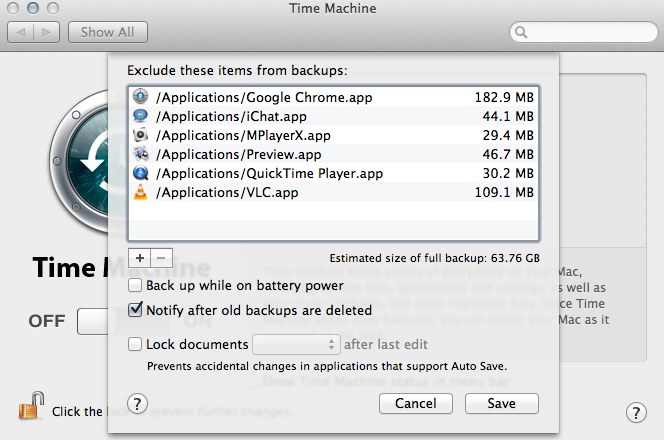
Task: Click the 182.9 MB size value
Action: coord(504,97)
